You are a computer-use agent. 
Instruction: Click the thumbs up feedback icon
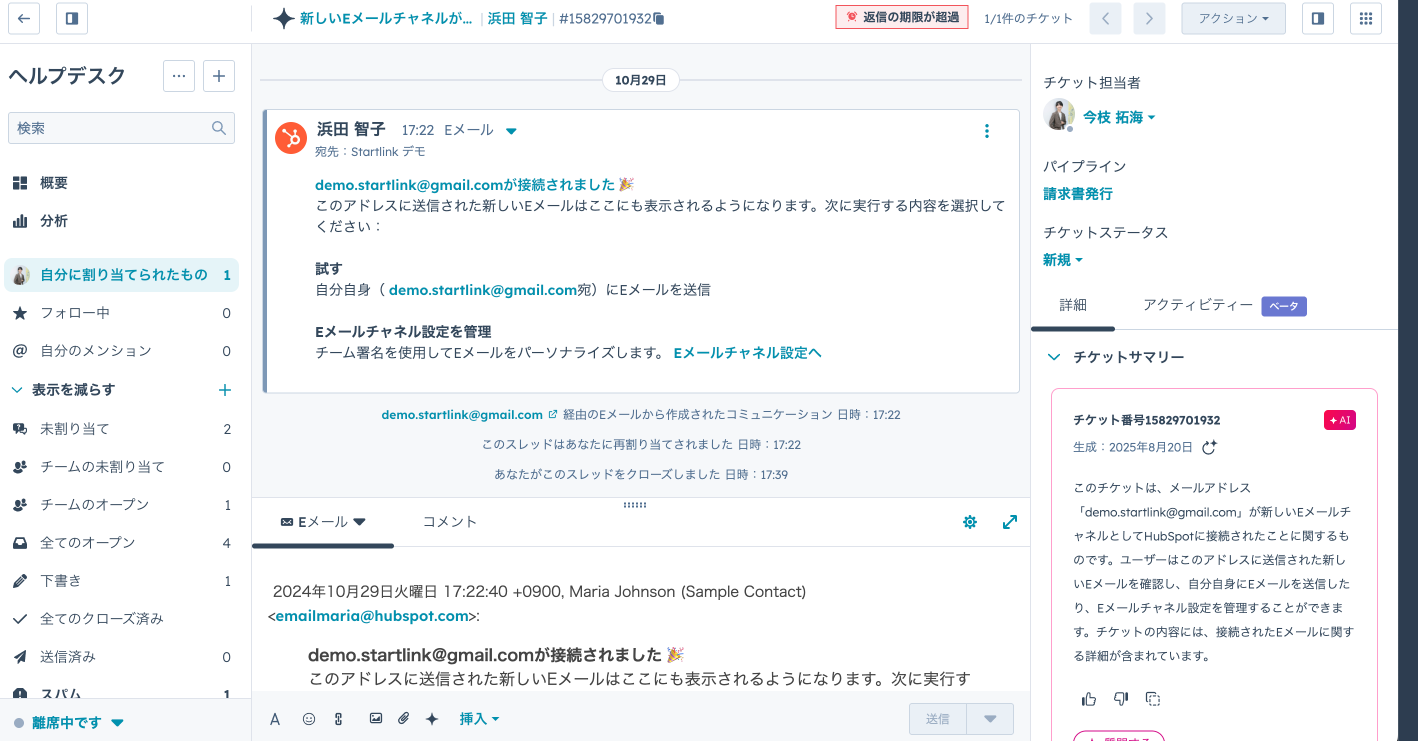point(1089,698)
